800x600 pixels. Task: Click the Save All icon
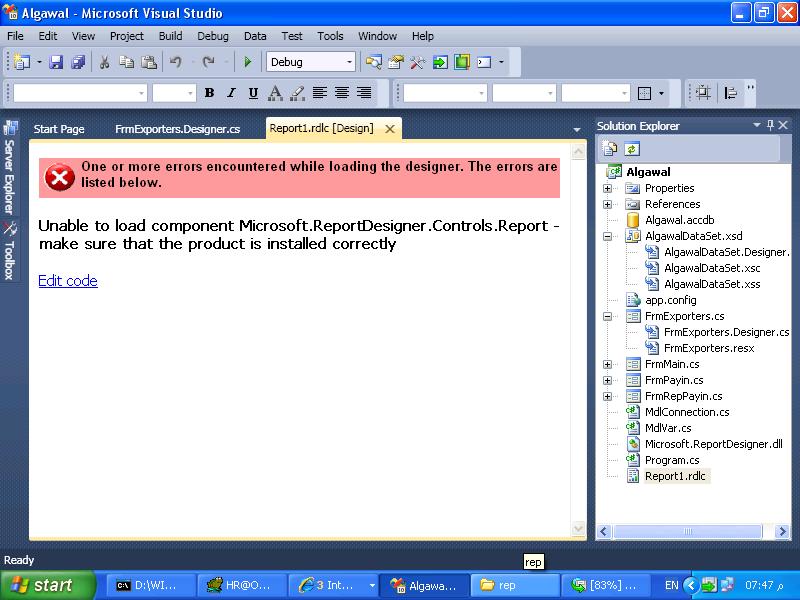pyautogui.click(x=78, y=62)
